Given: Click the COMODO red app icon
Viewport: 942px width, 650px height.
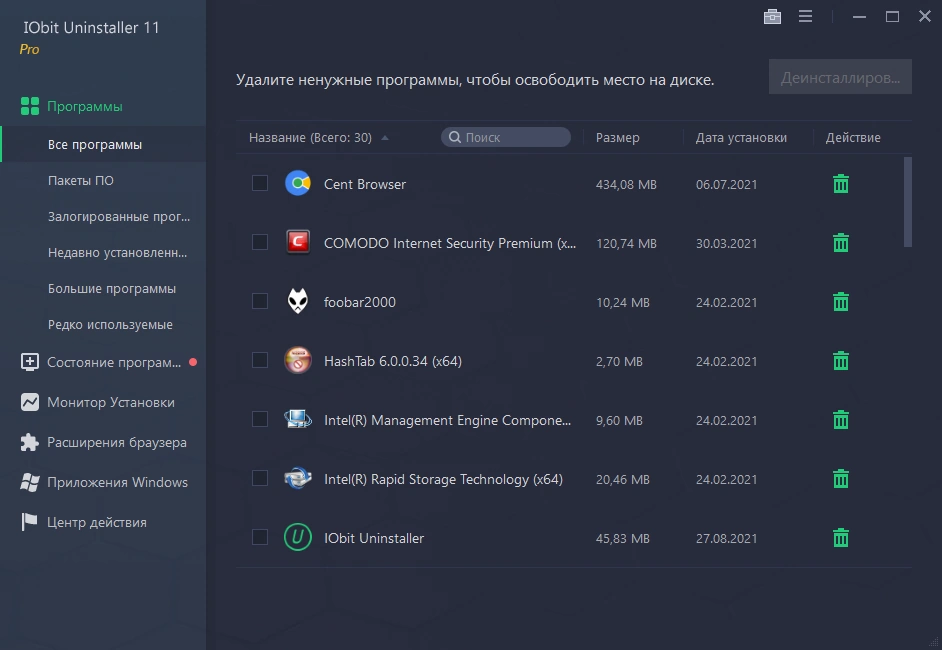Looking at the screenshot, I should click(298, 242).
